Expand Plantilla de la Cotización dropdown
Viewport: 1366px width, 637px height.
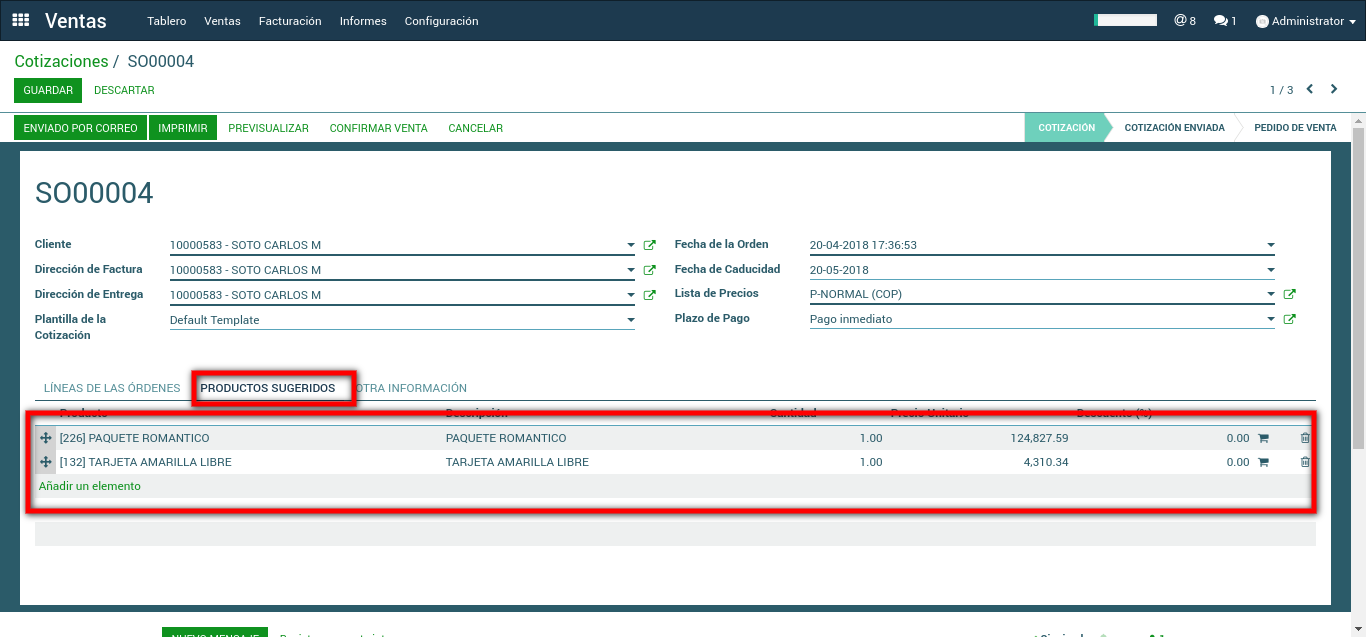tap(630, 320)
